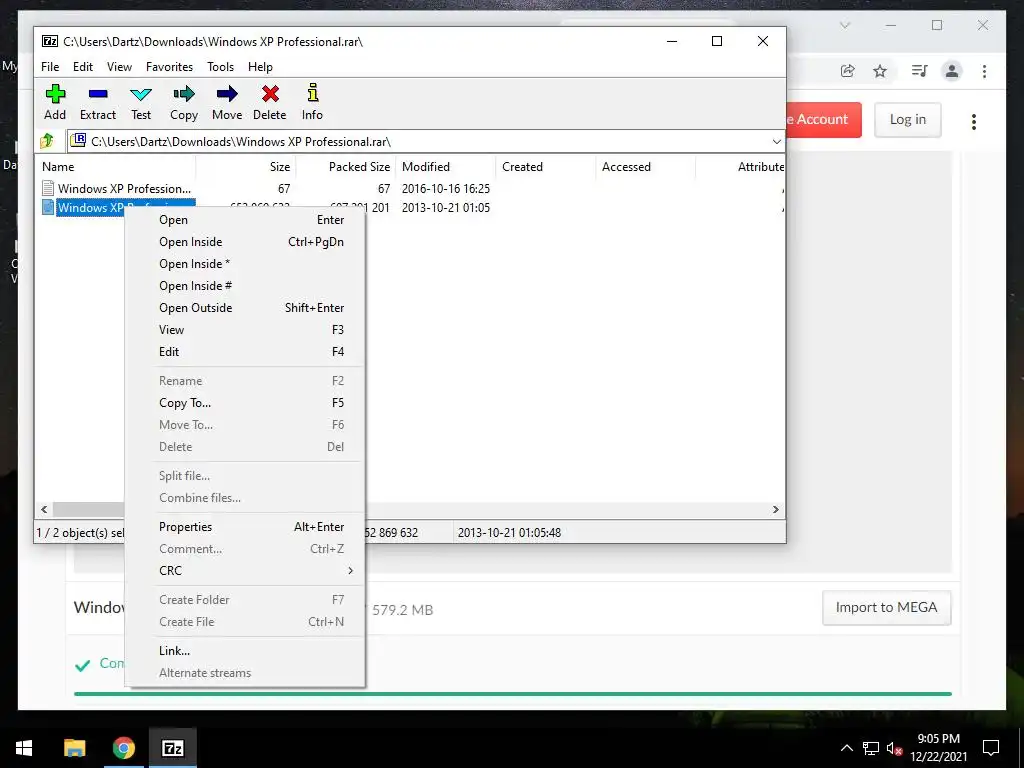Viewport: 1024px width, 768px height.
Task: Click the red Account button
Action: point(824,120)
